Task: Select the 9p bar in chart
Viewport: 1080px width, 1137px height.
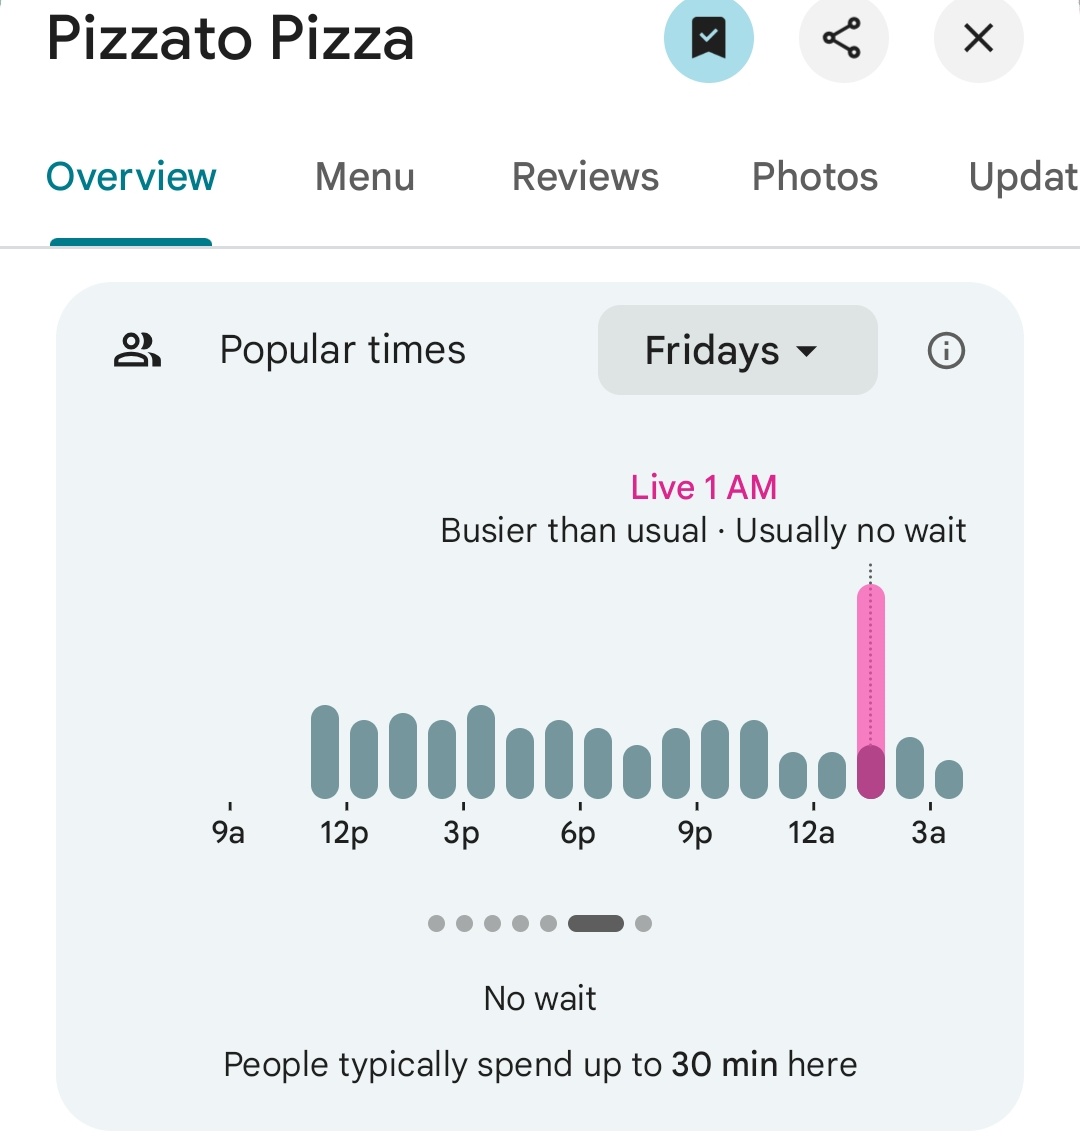Action: [x=714, y=759]
